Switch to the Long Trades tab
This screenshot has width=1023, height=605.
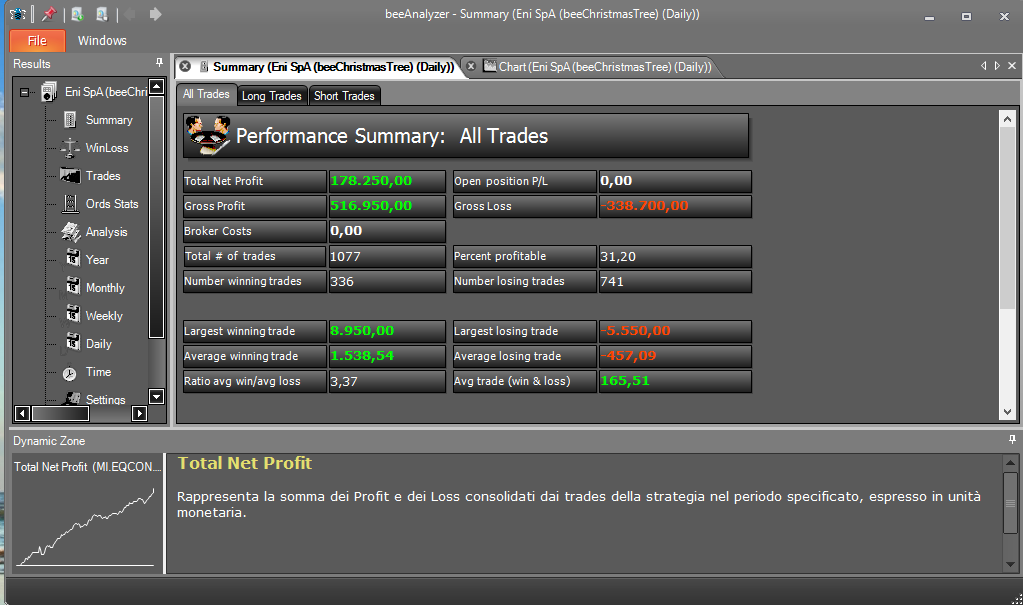coord(271,96)
